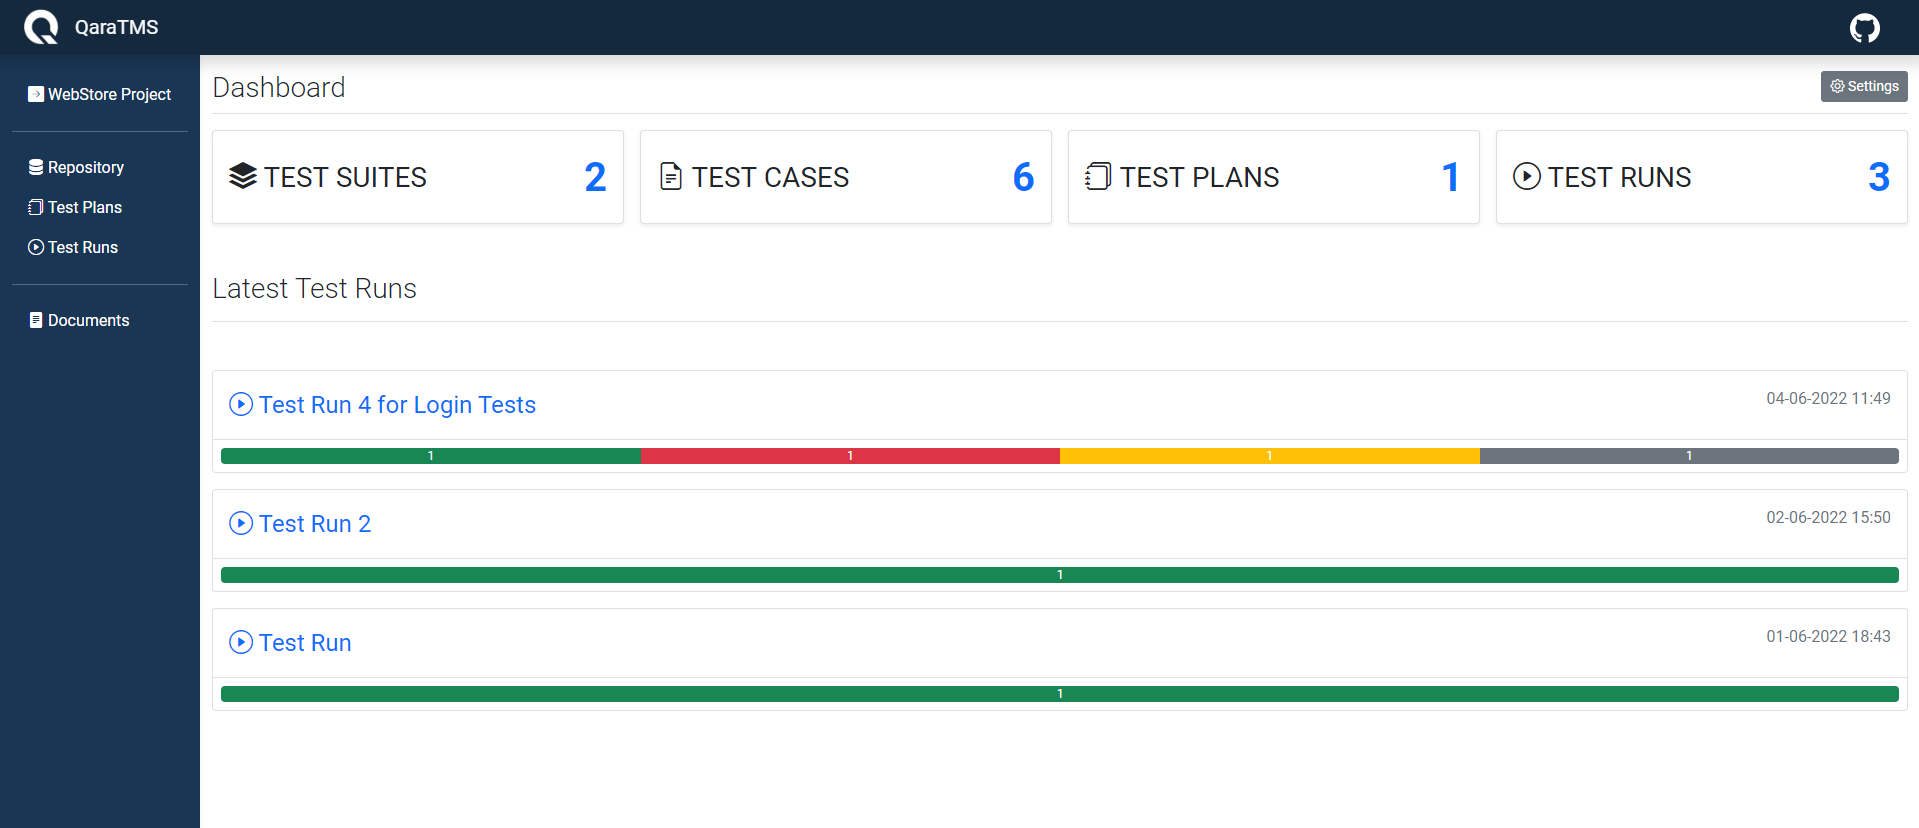Image resolution: width=1919 pixels, height=828 pixels.
Task: Open the Test Run 2 link
Action: (x=315, y=523)
